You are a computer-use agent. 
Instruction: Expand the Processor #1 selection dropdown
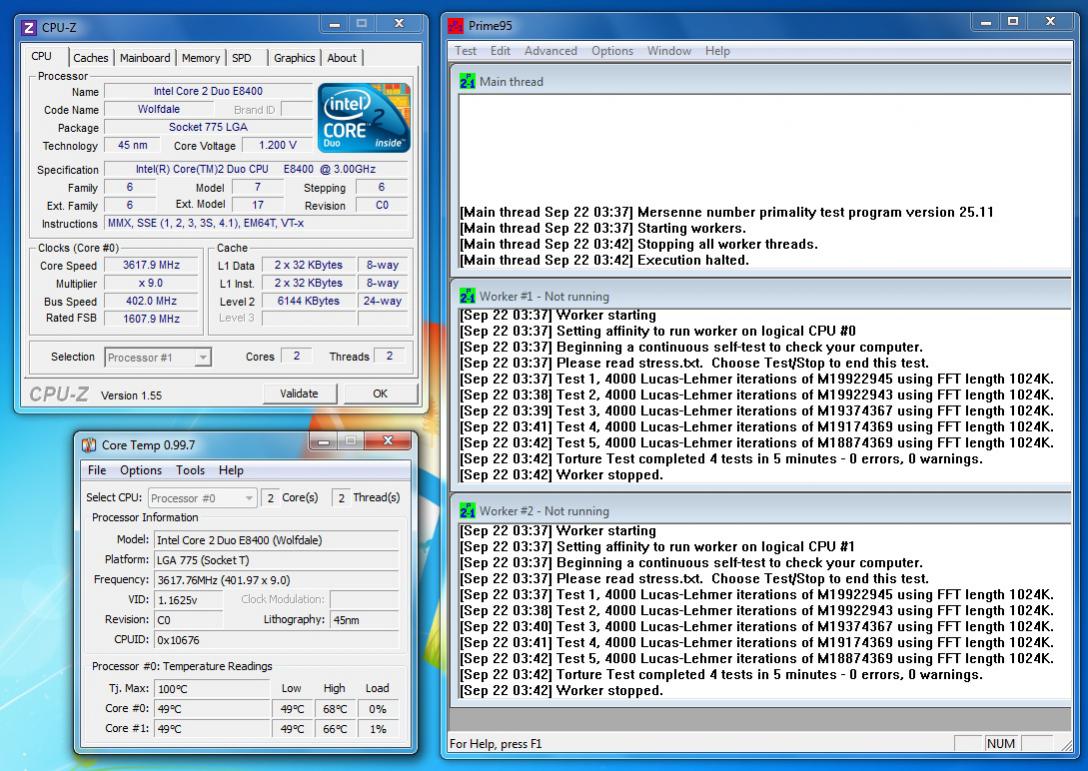pos(203,357)
